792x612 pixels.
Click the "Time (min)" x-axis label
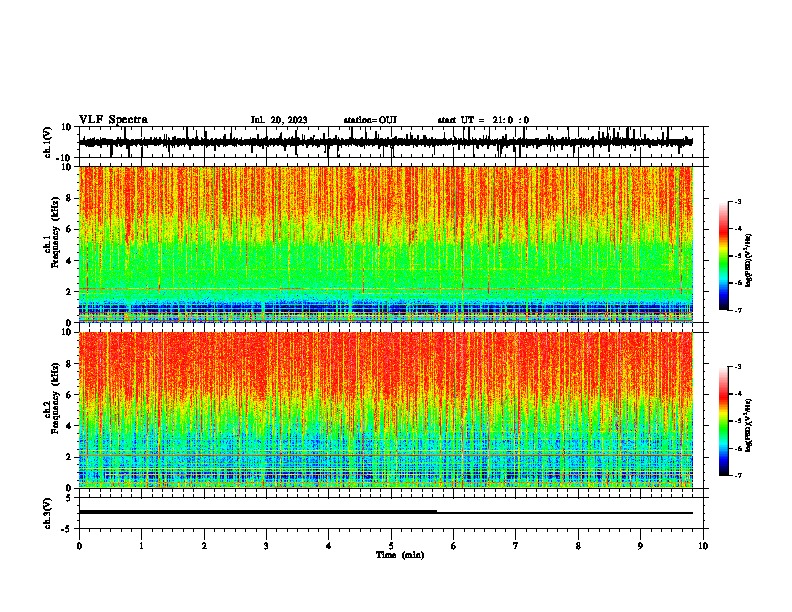pyautogui.click(x=400, y=555)
